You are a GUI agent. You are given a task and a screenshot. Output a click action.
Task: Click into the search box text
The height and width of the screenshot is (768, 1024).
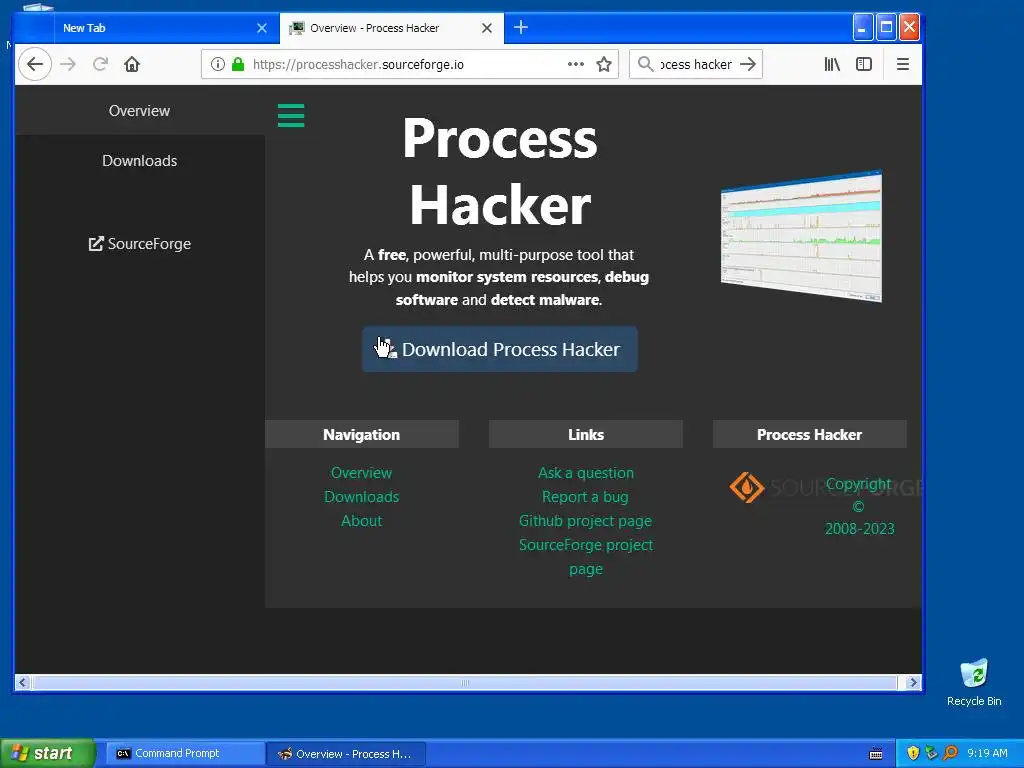(696, 64)
